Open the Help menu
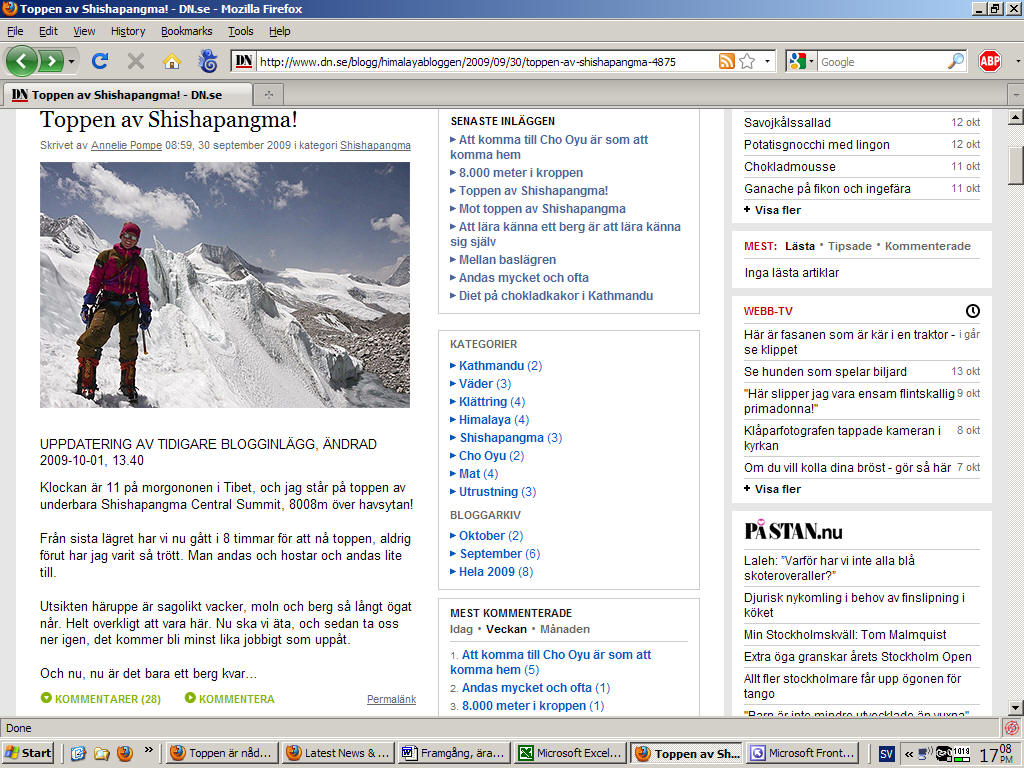The width and height of the screenshot is (1024, 768). 280,31
